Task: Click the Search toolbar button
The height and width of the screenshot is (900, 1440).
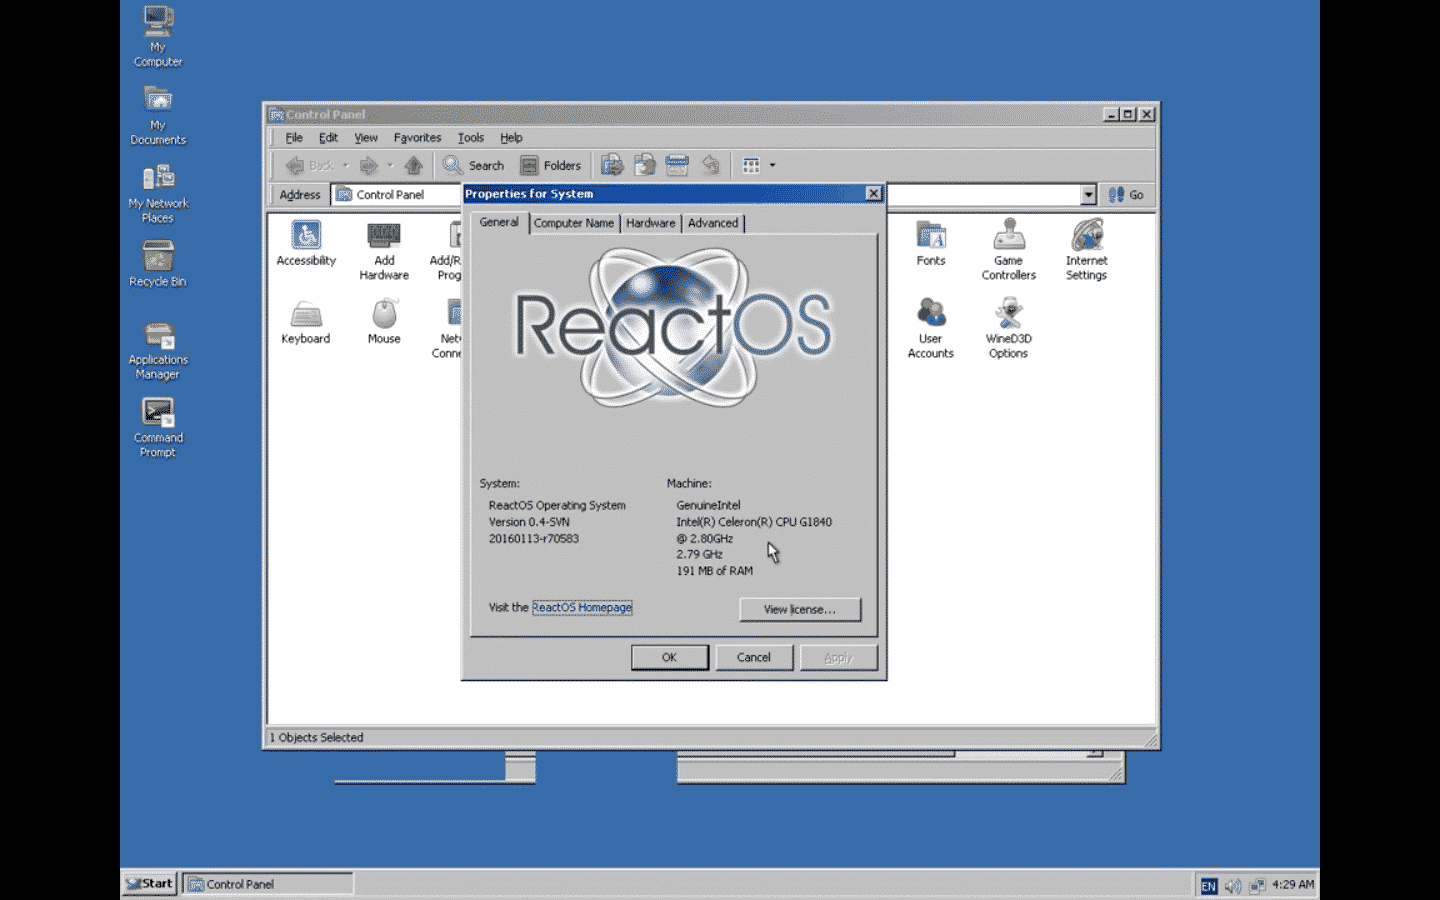Action: 474,166
